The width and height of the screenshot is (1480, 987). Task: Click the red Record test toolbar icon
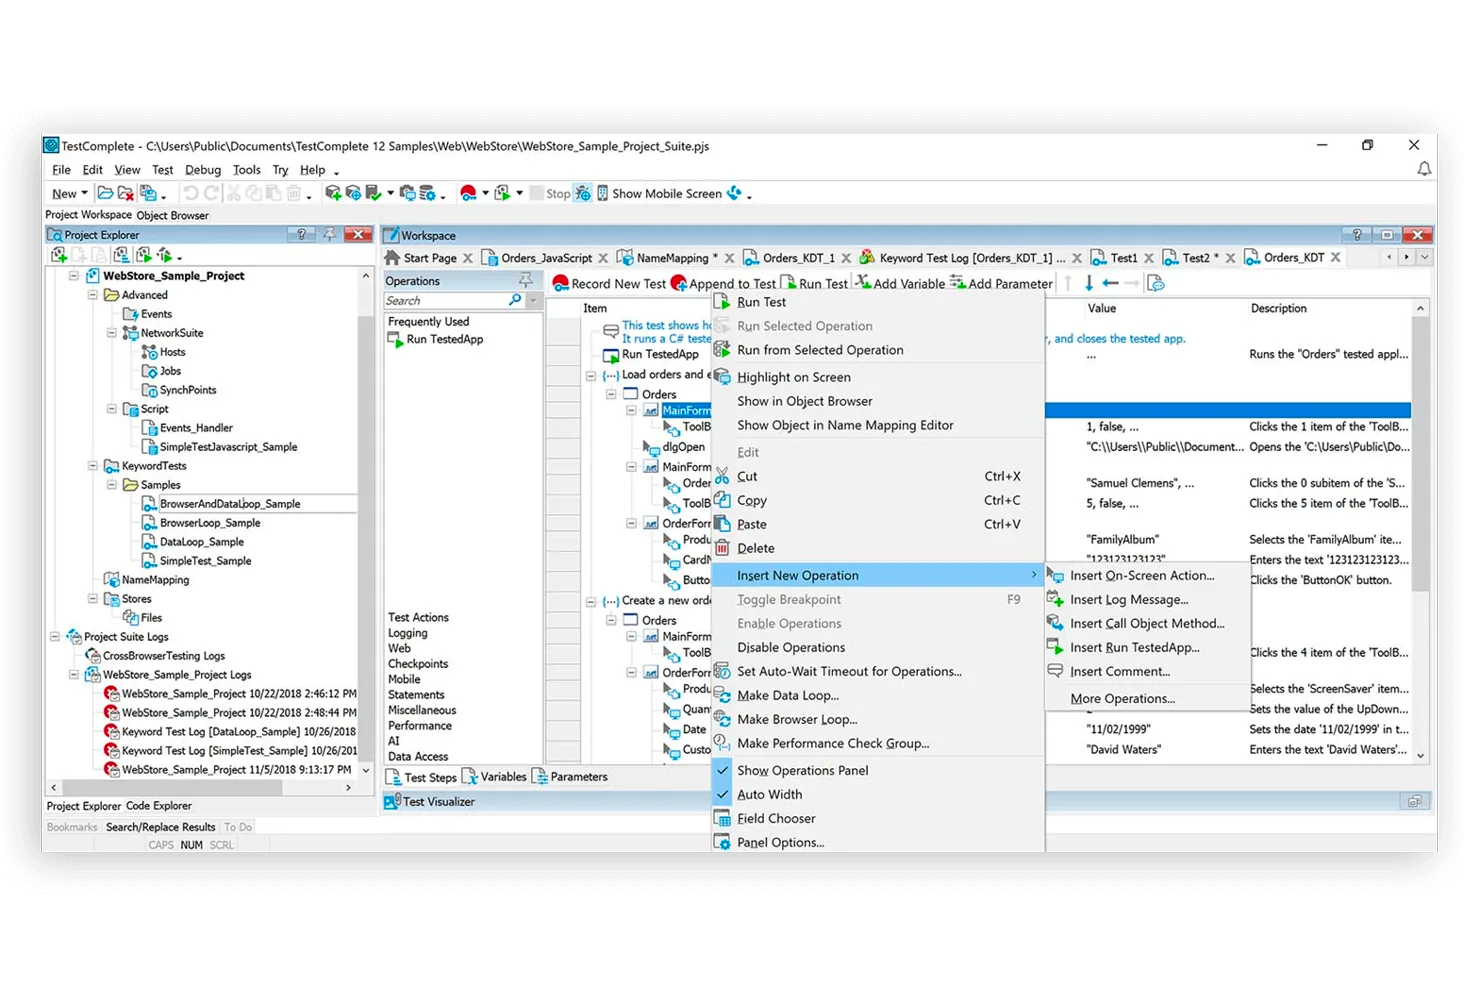coord(468,193)
